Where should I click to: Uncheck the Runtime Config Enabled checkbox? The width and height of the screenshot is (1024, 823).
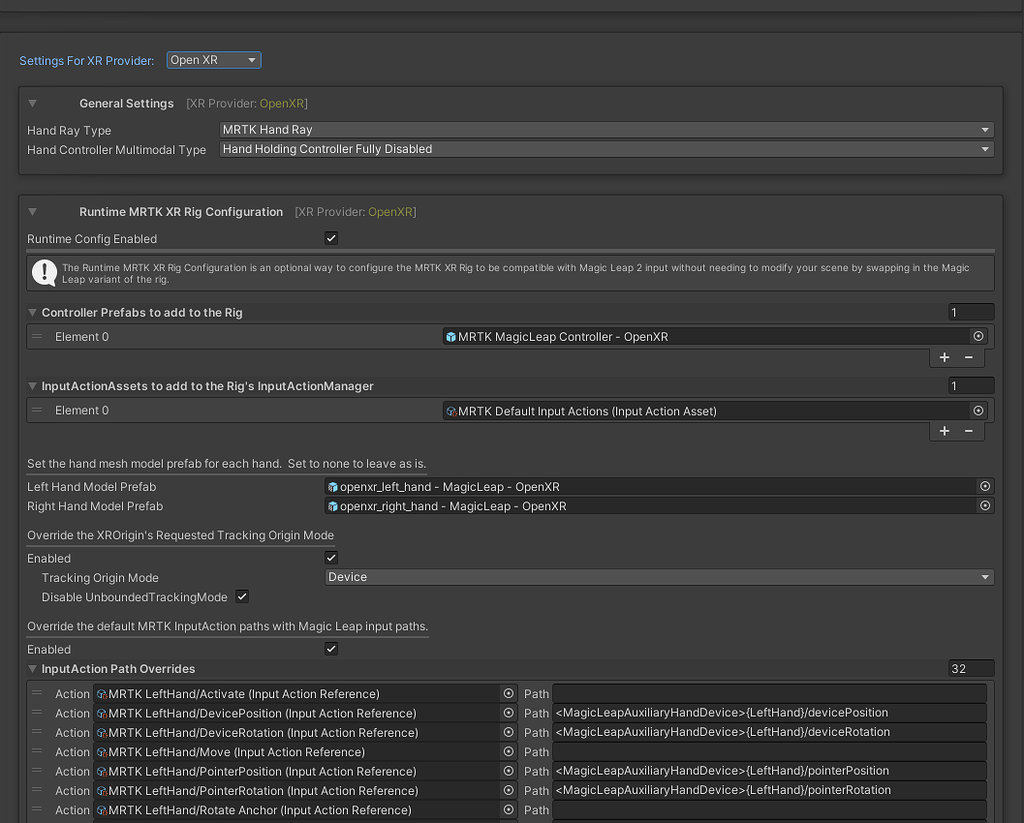point(330,238)
